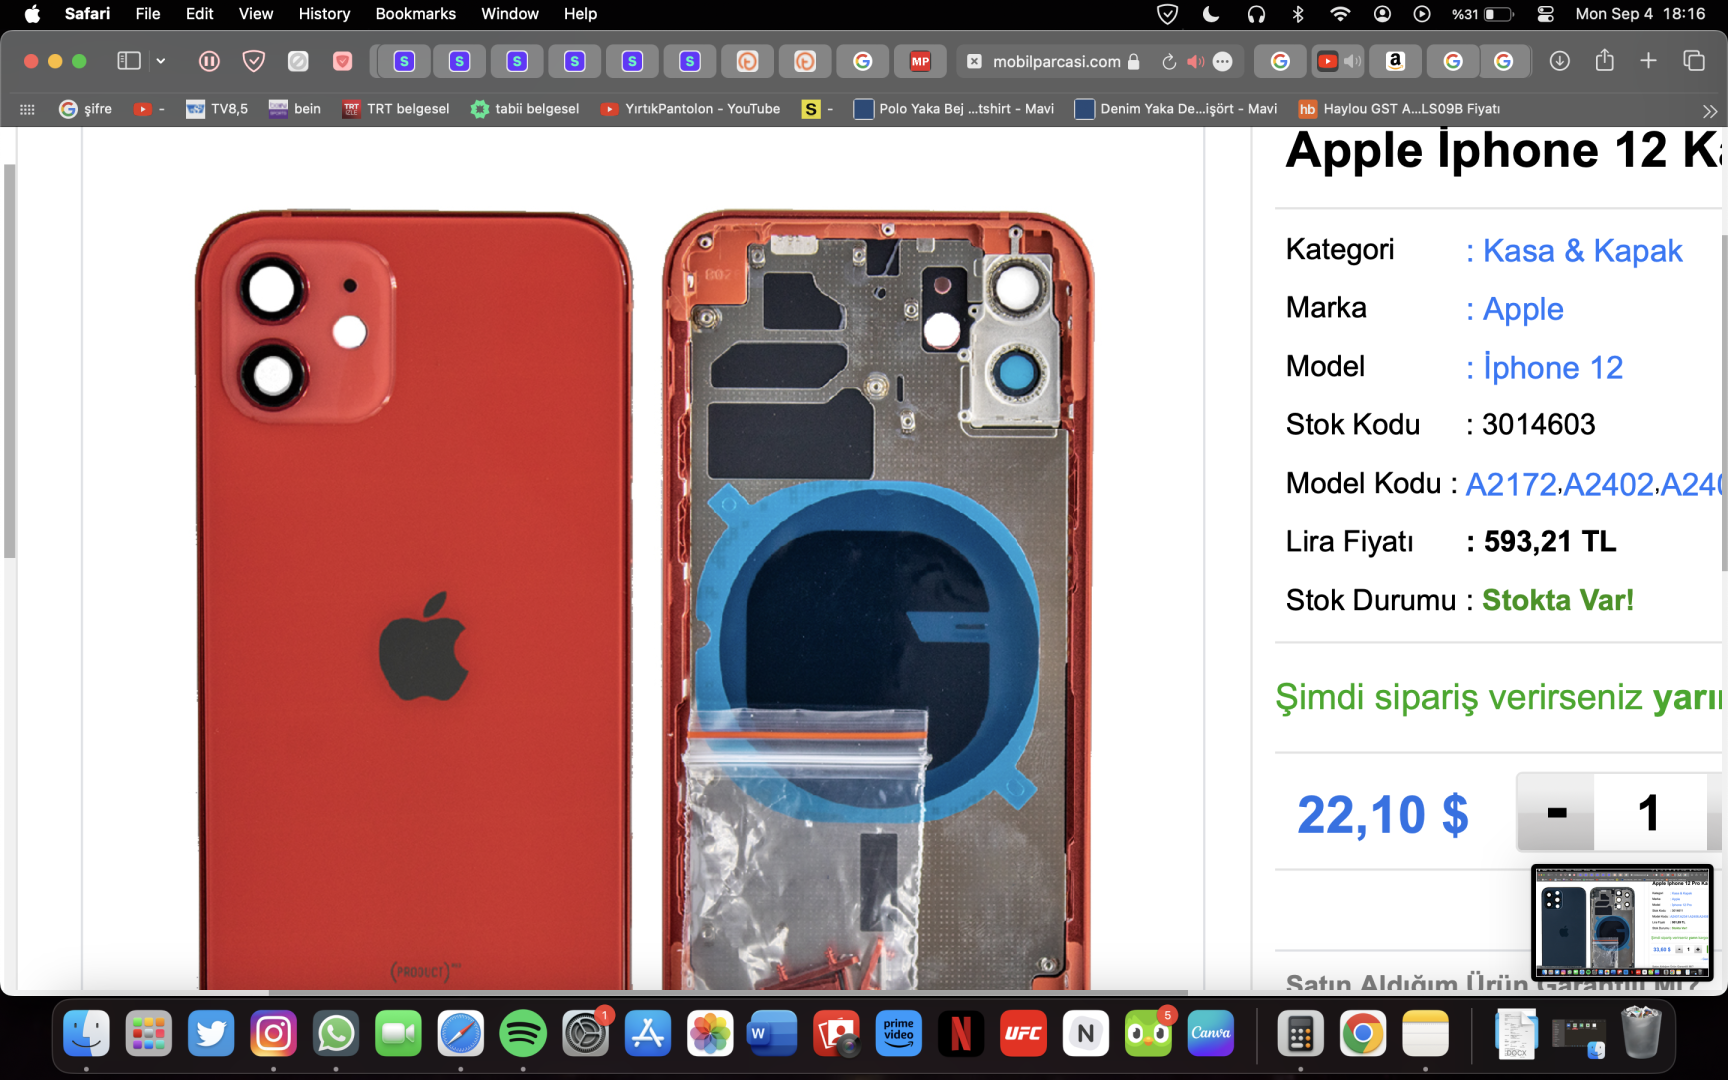Open the TRT belgesel bookmark

pos(396,109)
